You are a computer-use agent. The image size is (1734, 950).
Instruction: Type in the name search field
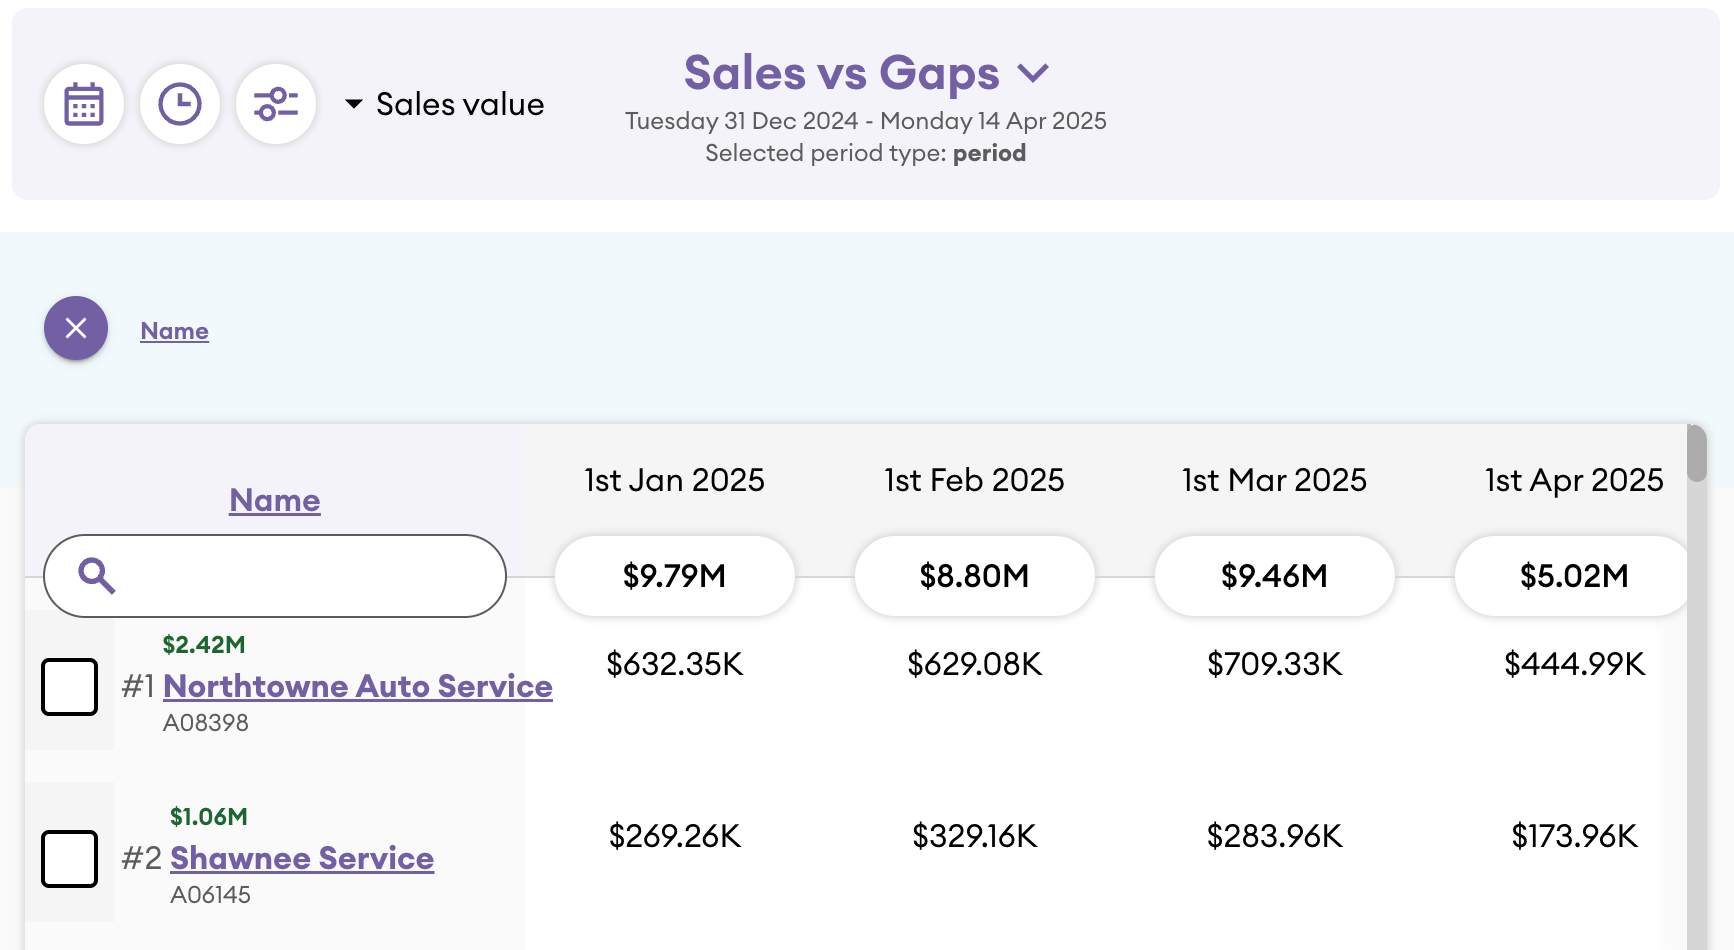pyautogui.click(x=300, y=576)
